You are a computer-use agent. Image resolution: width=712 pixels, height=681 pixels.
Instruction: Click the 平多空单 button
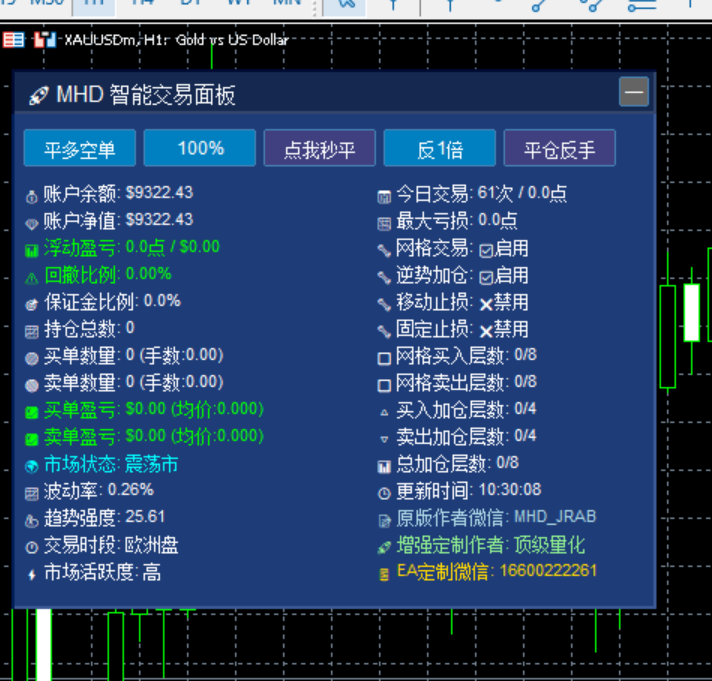[x=80, y=148]
